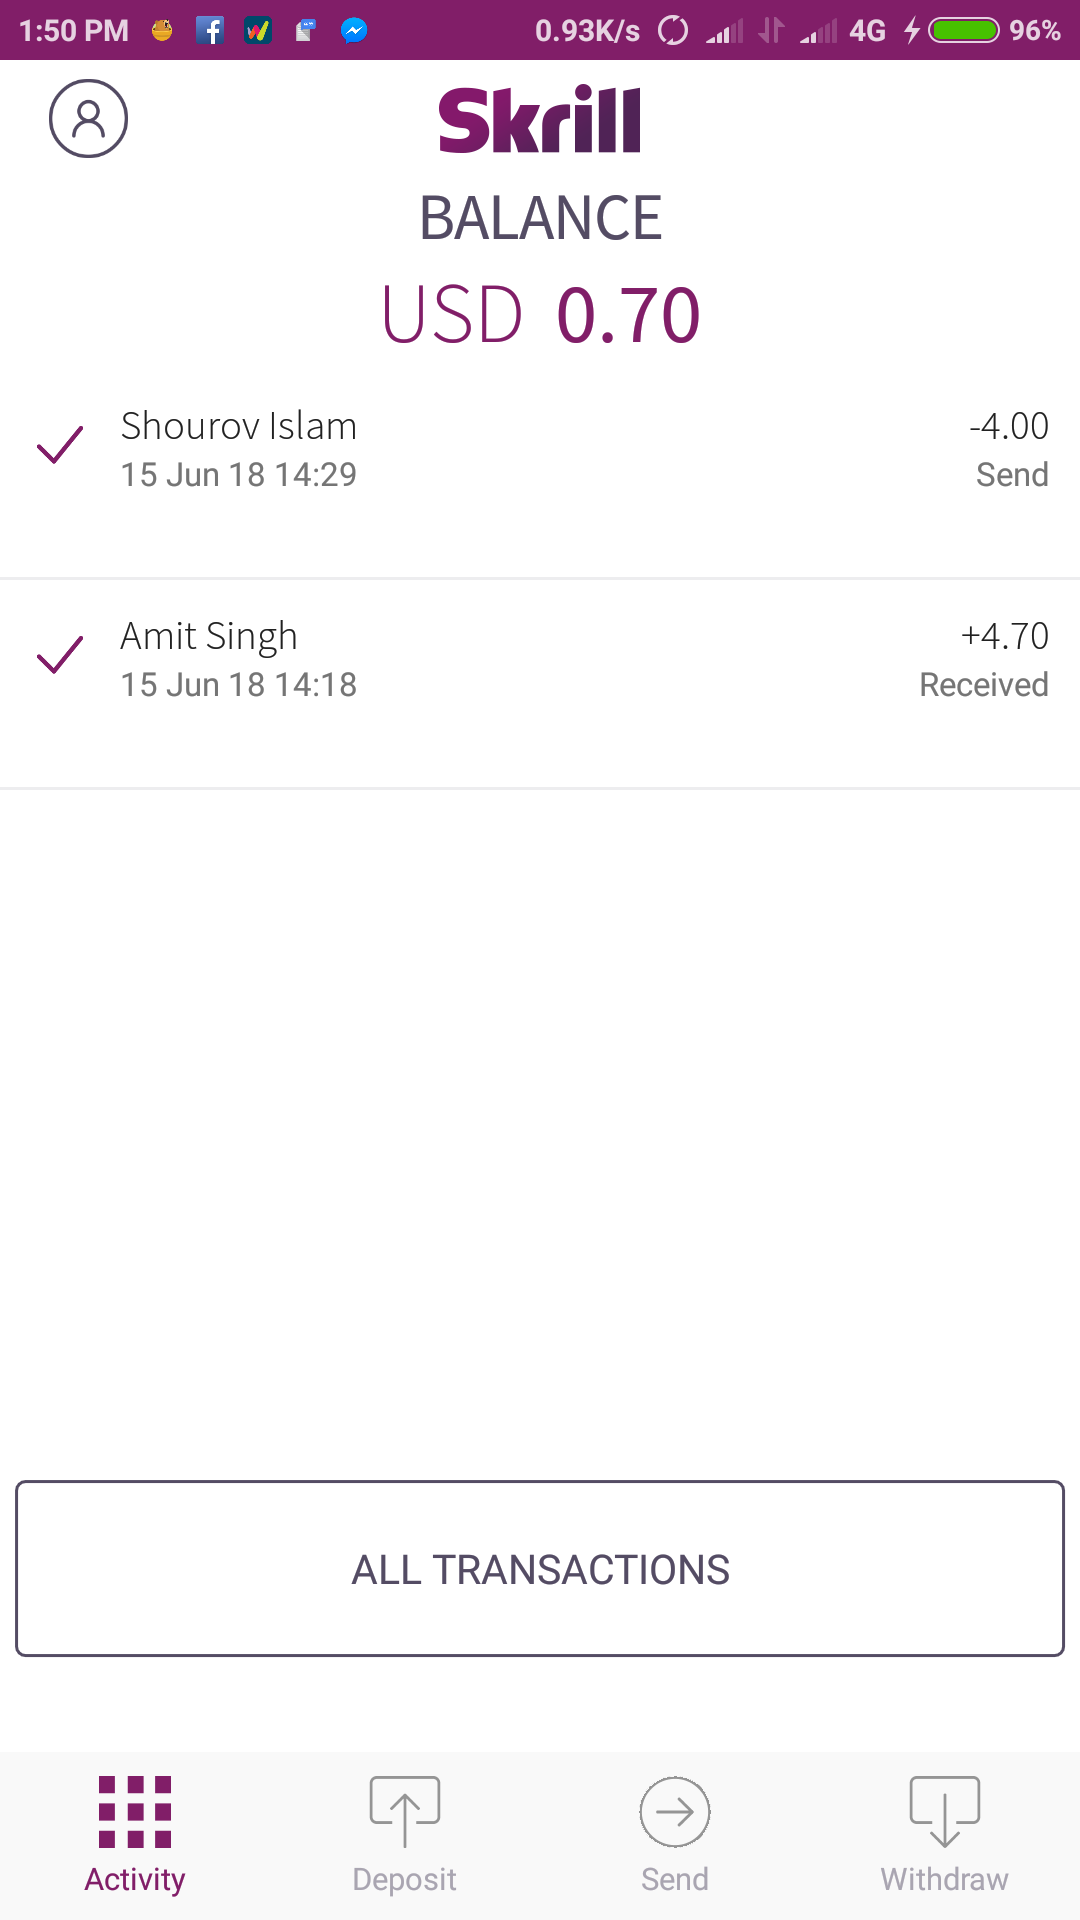
Task: View all transactions
Action: point(540,1568)
